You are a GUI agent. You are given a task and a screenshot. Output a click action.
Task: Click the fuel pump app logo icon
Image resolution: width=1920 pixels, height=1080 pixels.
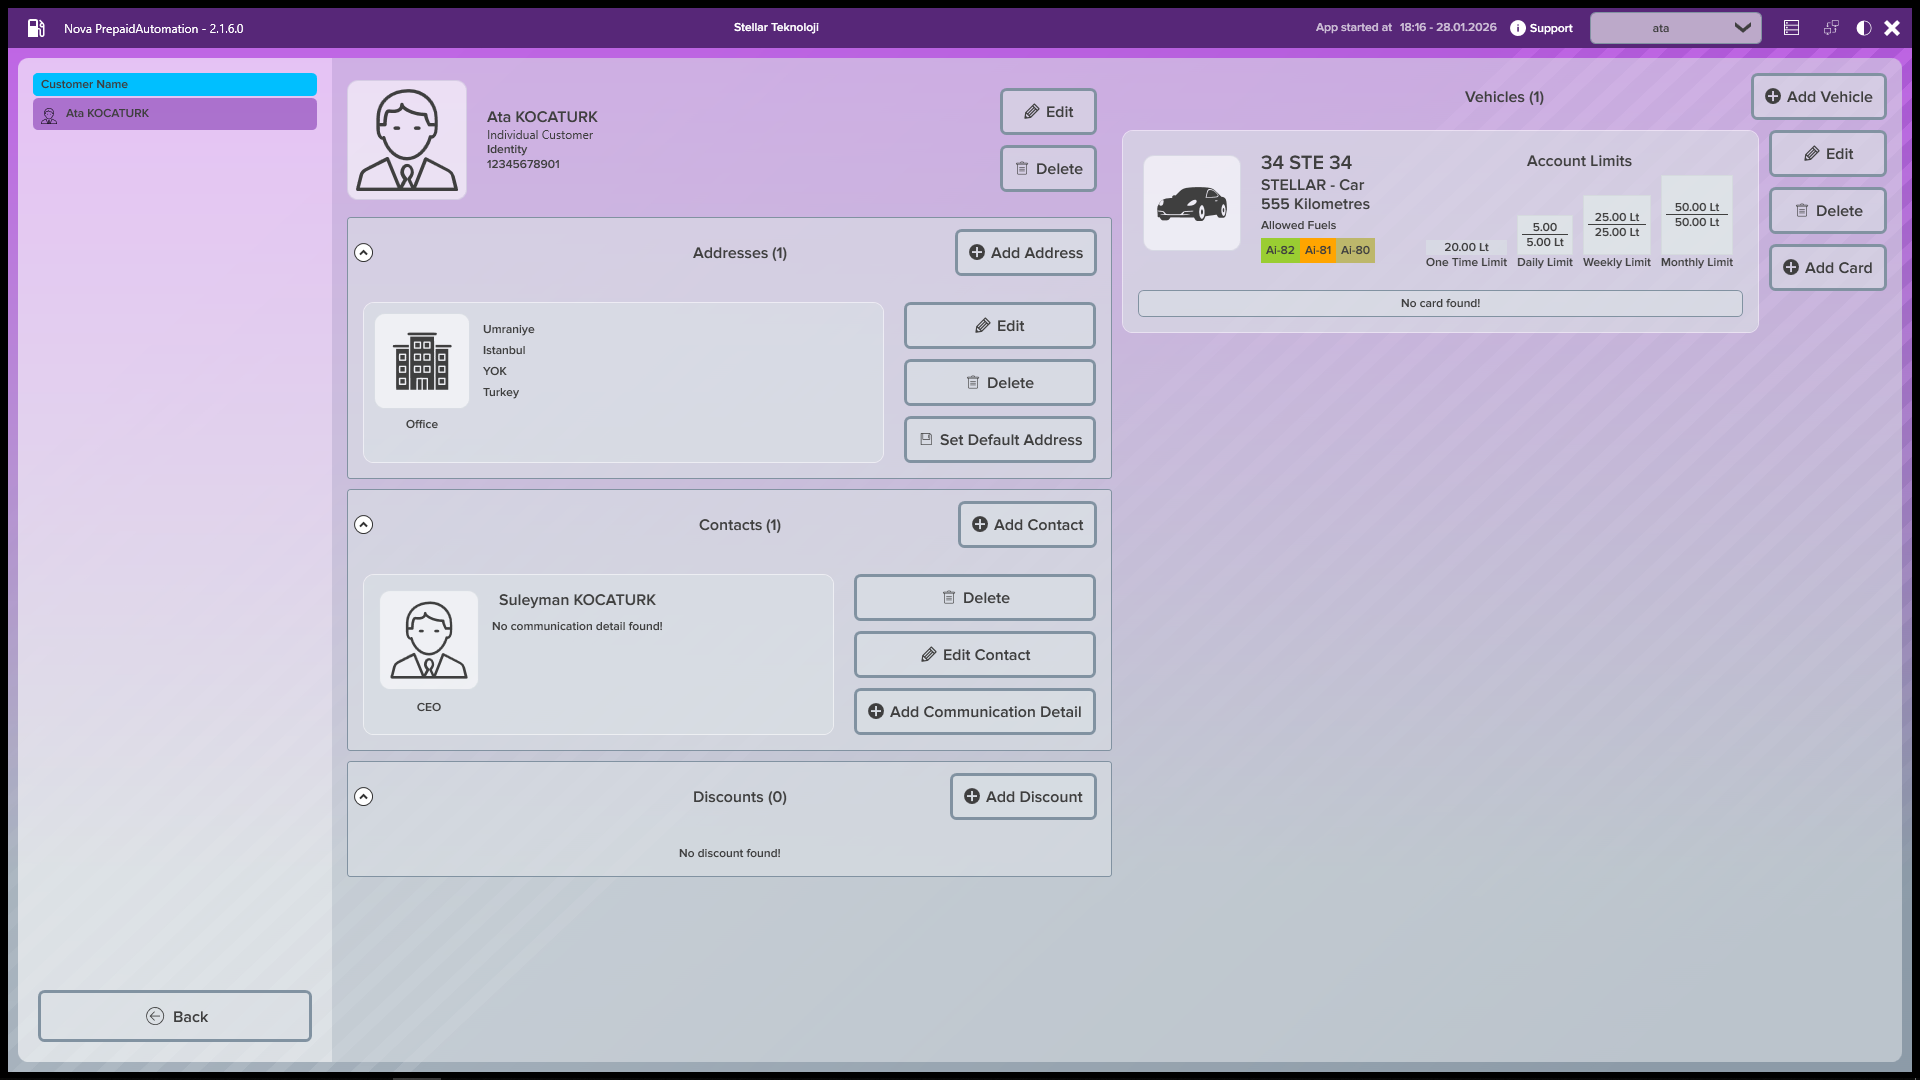point(36,28)
